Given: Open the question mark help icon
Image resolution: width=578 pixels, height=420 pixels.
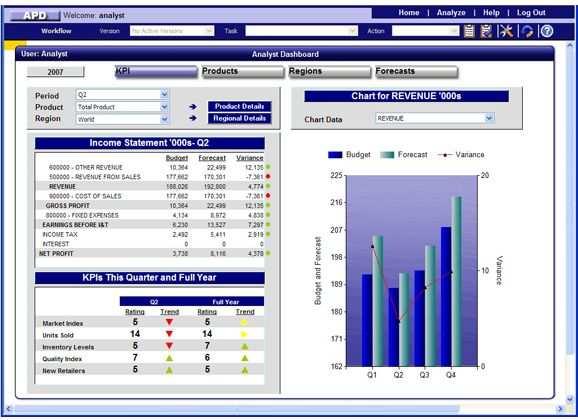Looking at the screenshot, I should (x=547, y=31).
